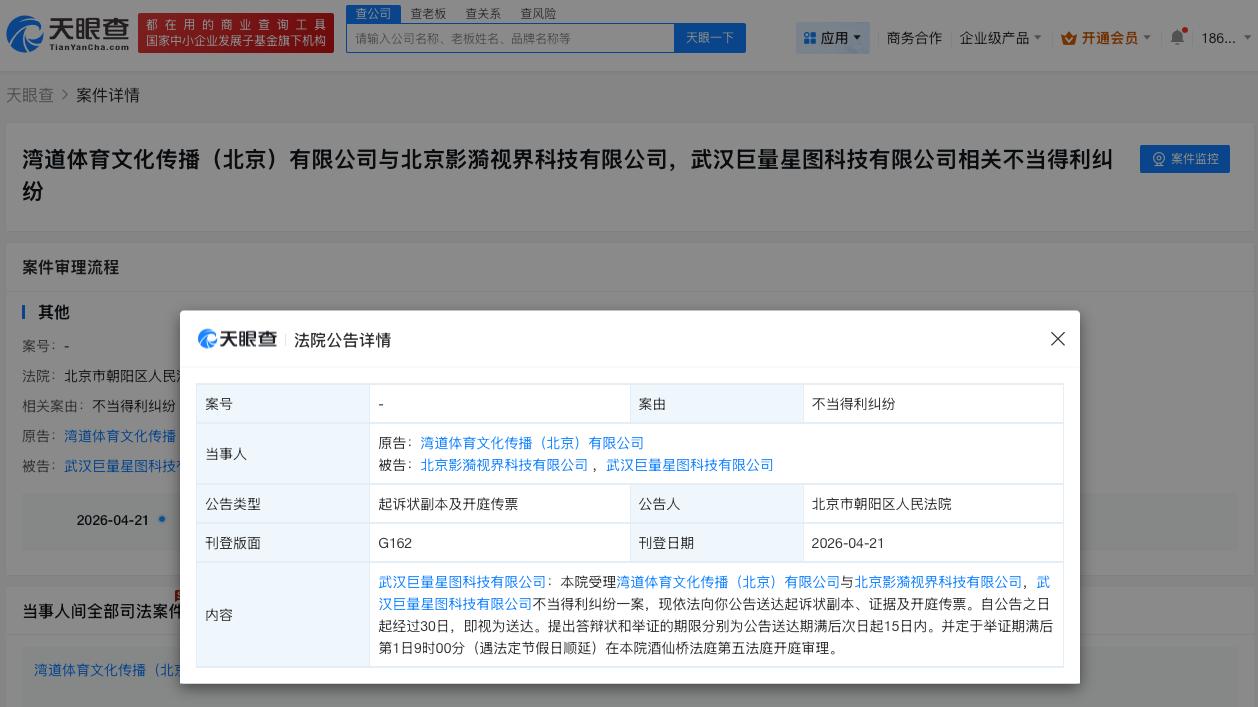The height and width of the screenshot is (707, 1258).
Task: Click the 商务合作 menu item
Action: 914,38
